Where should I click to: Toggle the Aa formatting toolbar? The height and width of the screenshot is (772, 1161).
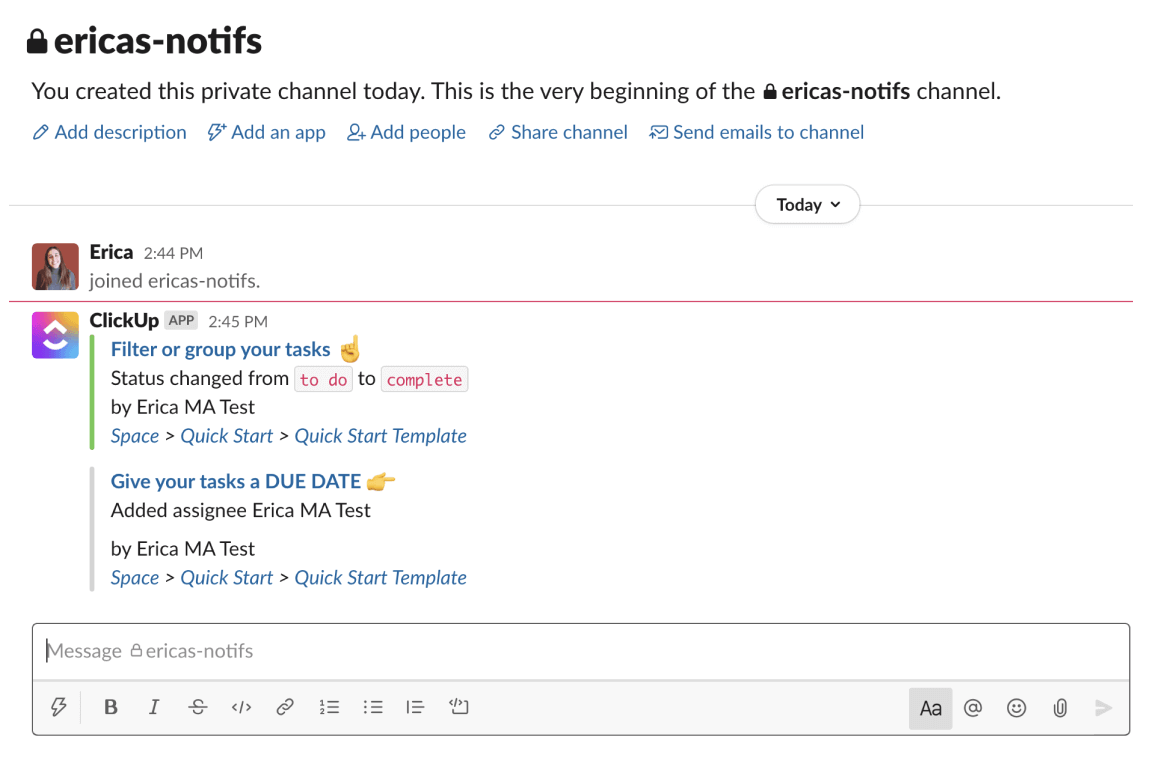coord(930,708)
